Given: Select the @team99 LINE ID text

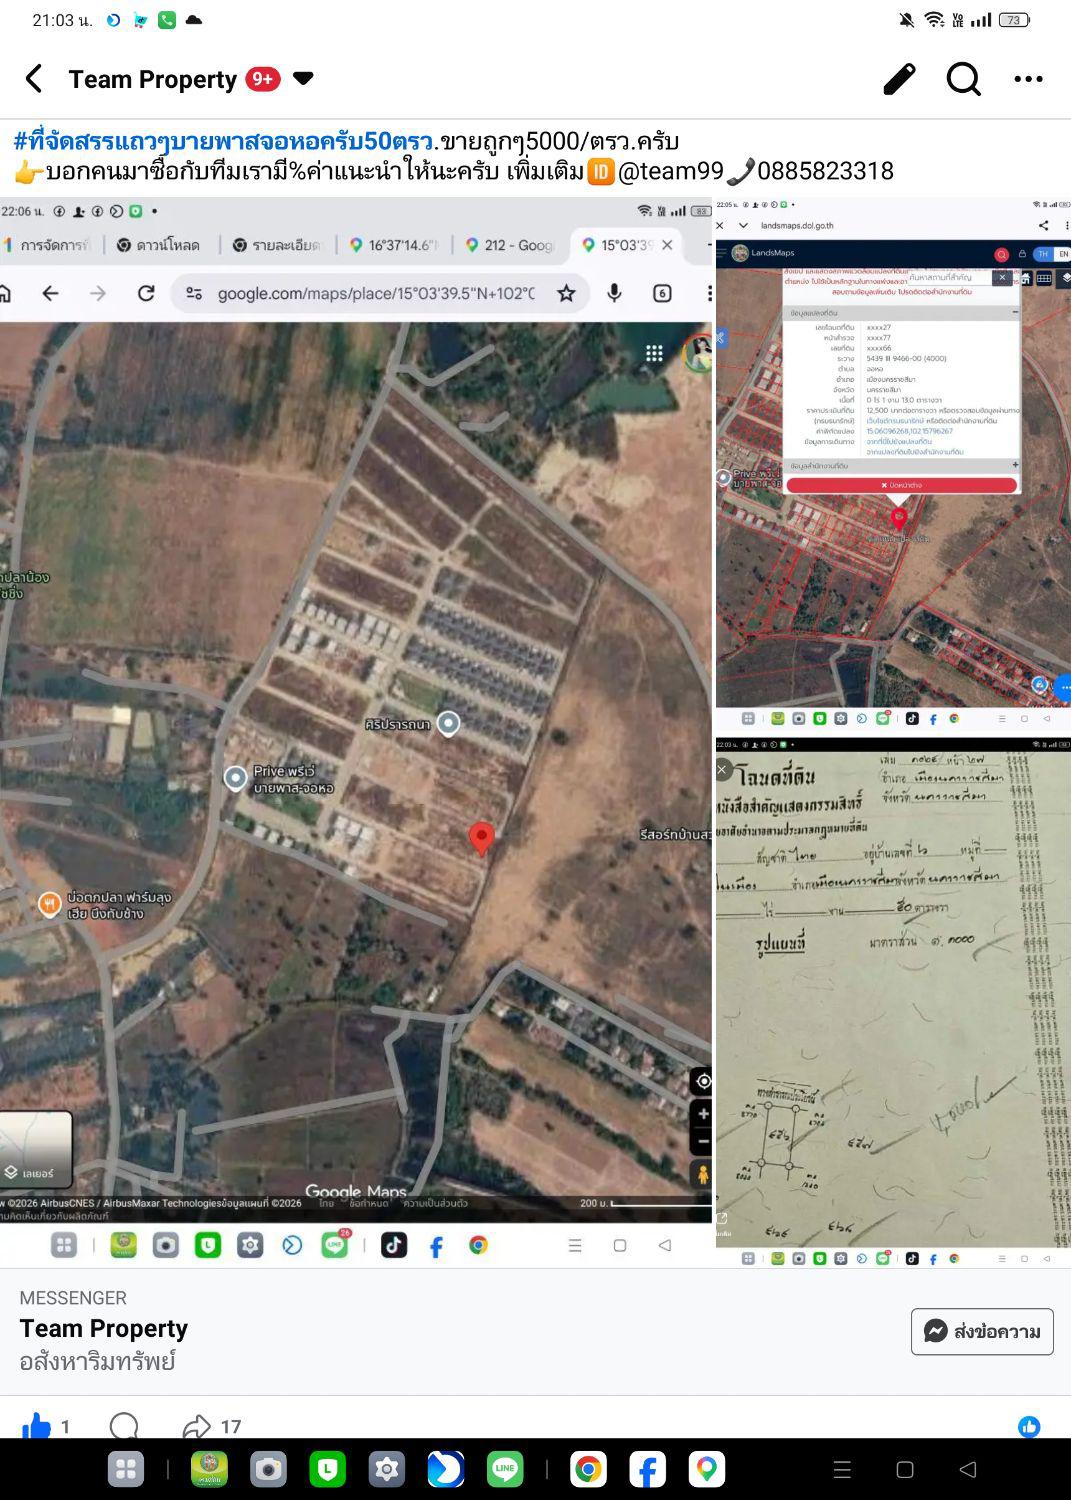Looking at the screenshot, I should (670, 171).
